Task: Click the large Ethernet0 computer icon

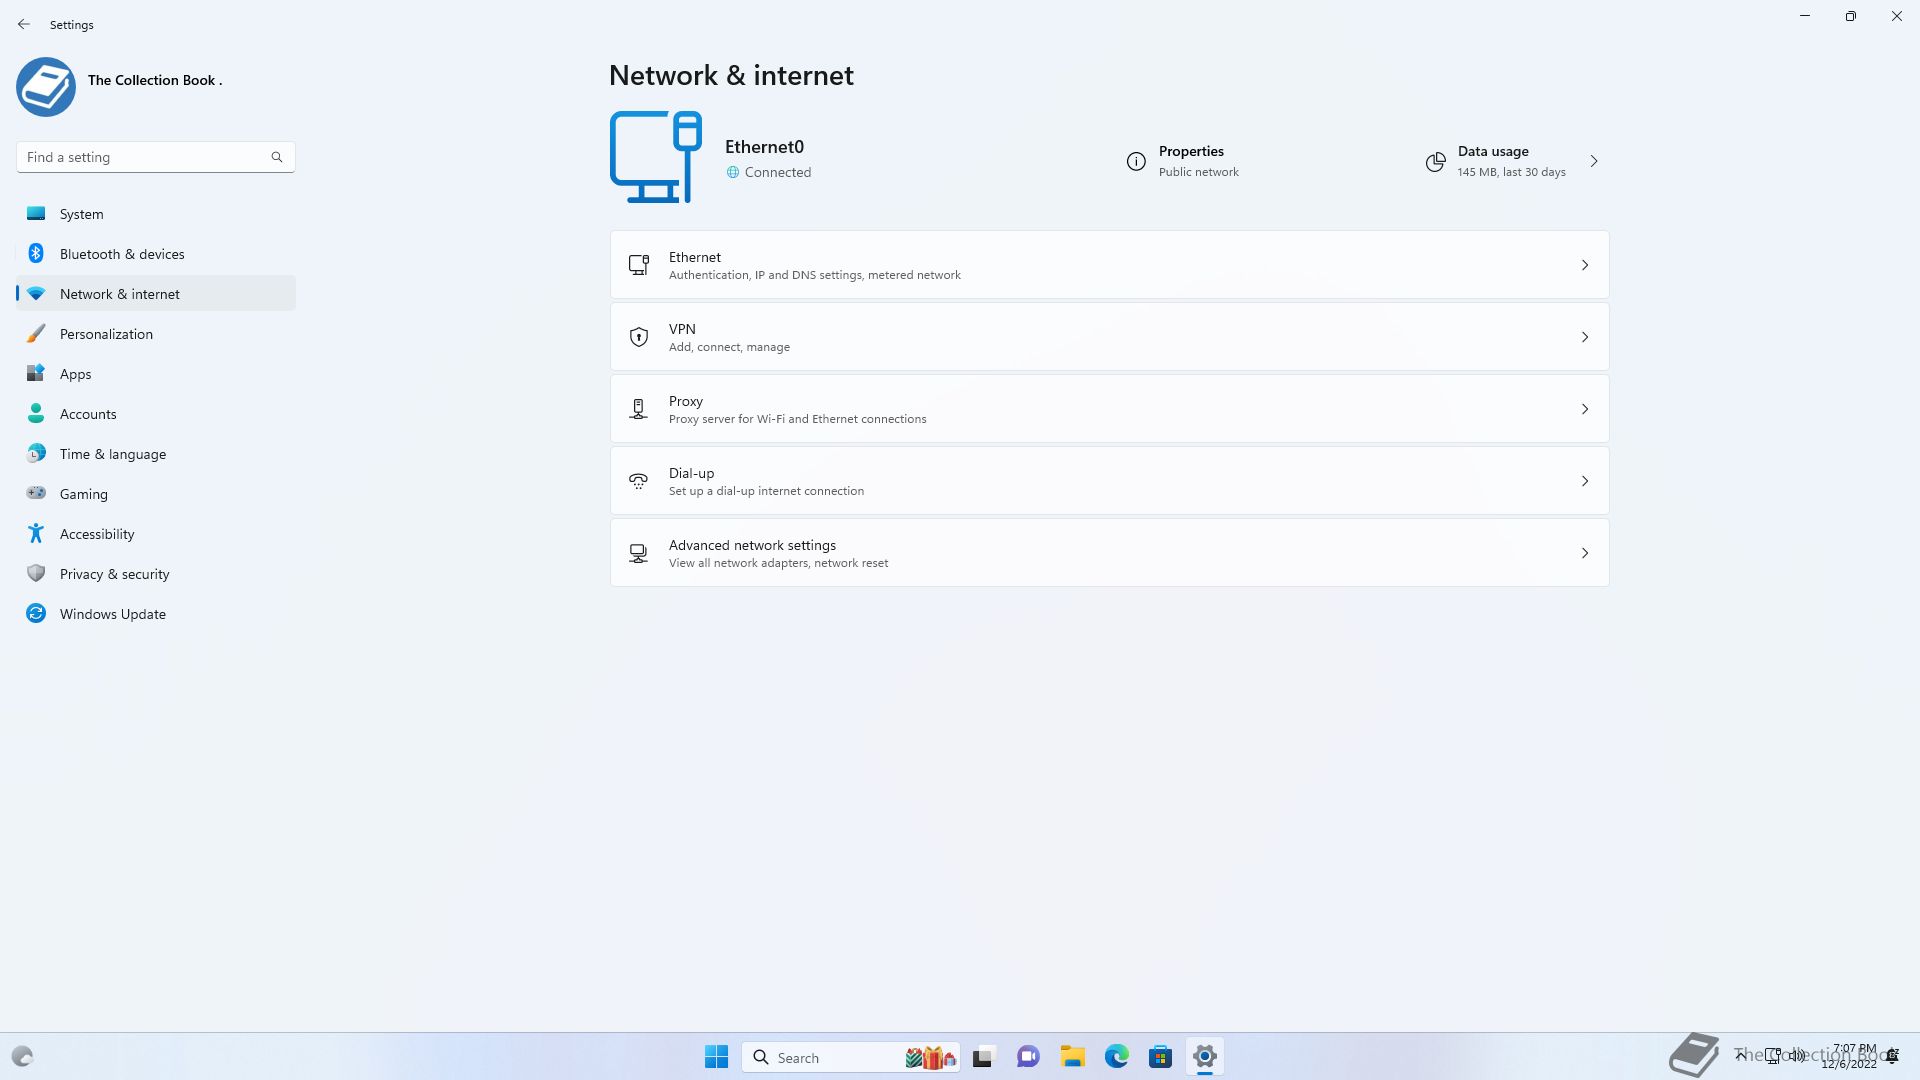Action: (656, 157)
